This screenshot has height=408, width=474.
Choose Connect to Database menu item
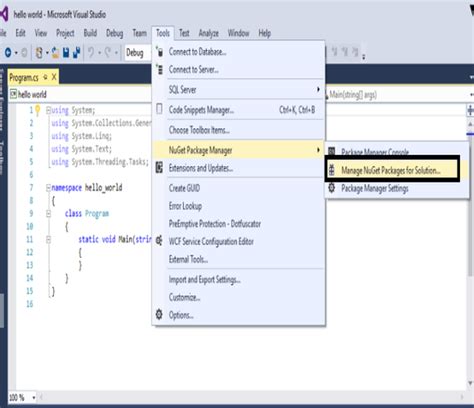(x=238, y=52)
